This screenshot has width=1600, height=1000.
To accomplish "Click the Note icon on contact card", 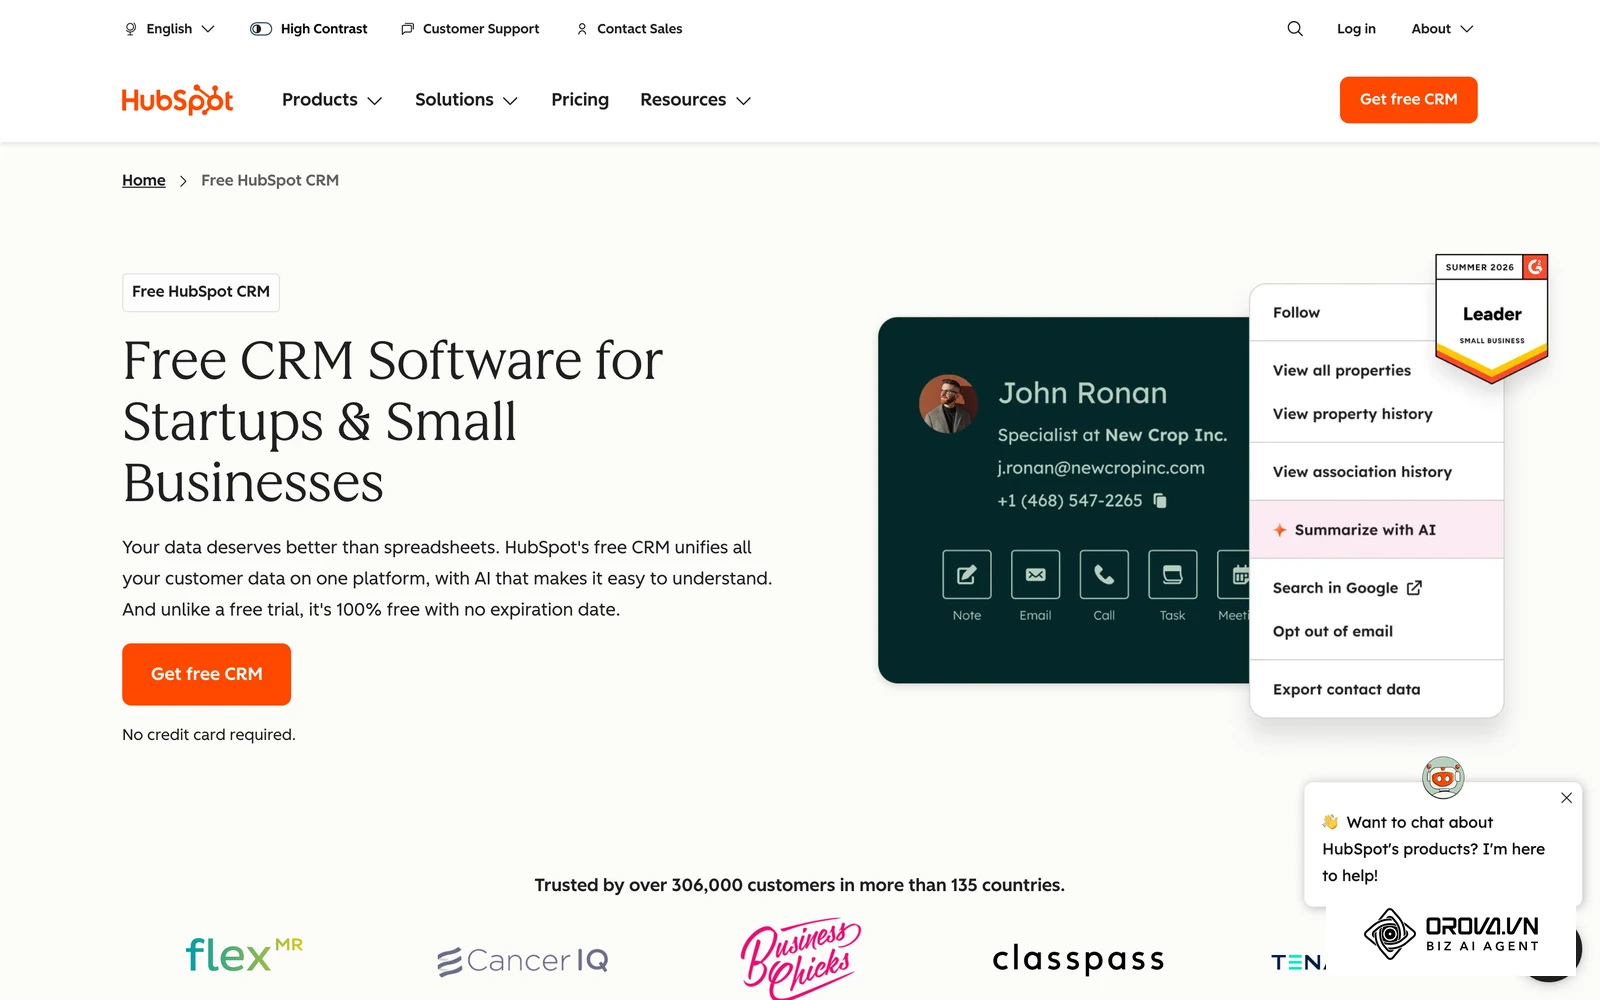I will click(967, 574).
